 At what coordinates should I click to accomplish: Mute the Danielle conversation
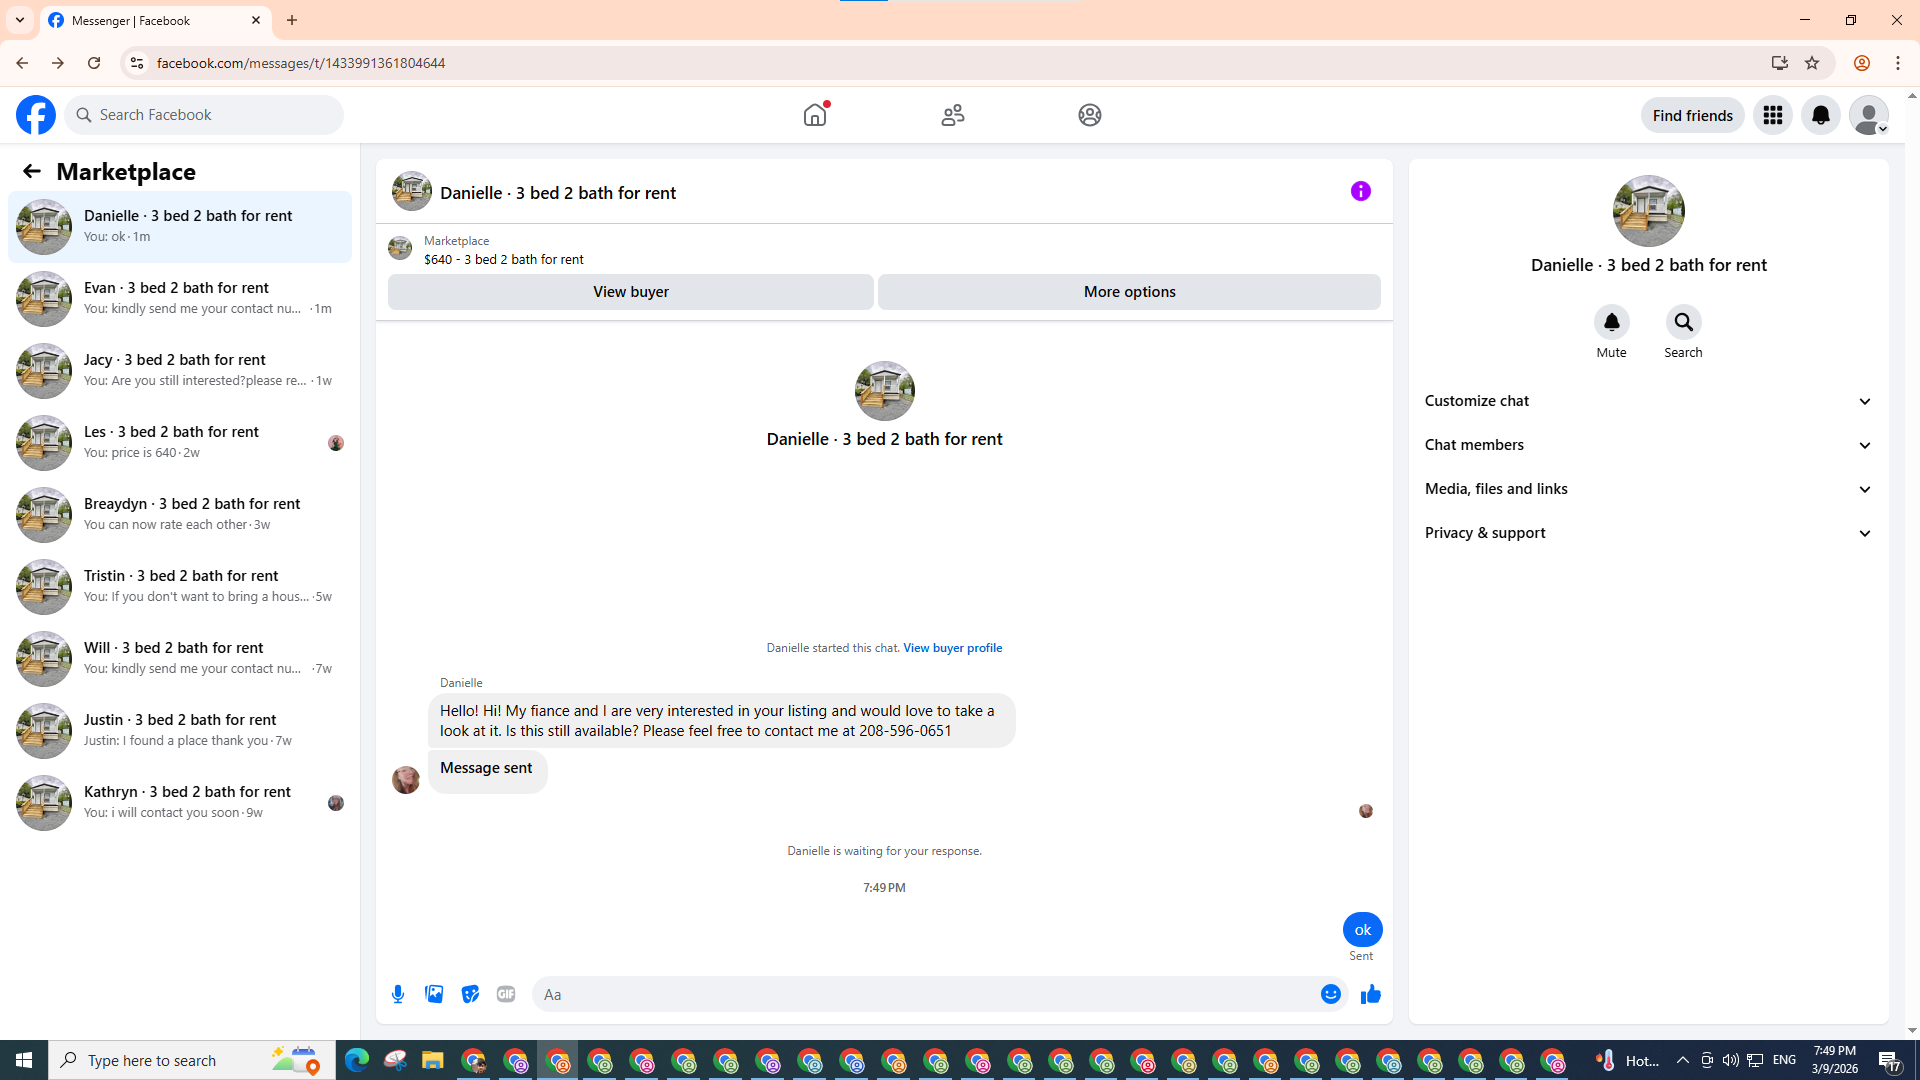[1611, 323]
